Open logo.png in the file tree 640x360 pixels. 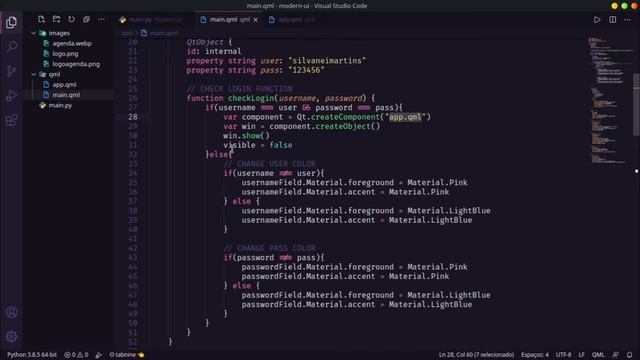pos(65,53)
